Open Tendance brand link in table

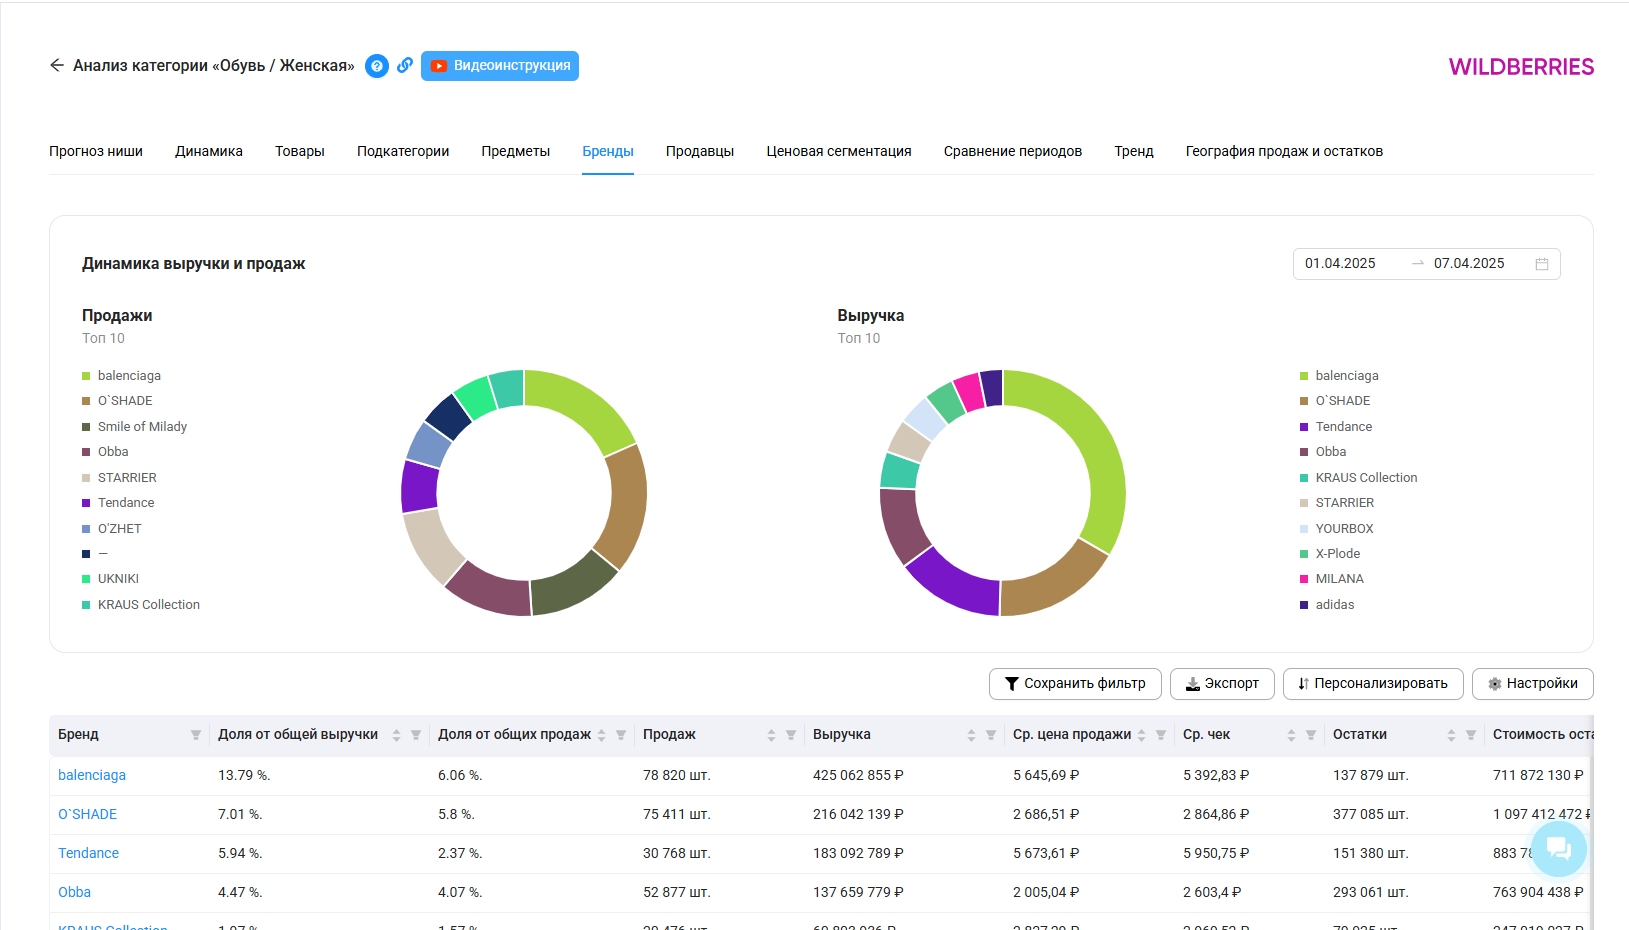click(88, 853)
